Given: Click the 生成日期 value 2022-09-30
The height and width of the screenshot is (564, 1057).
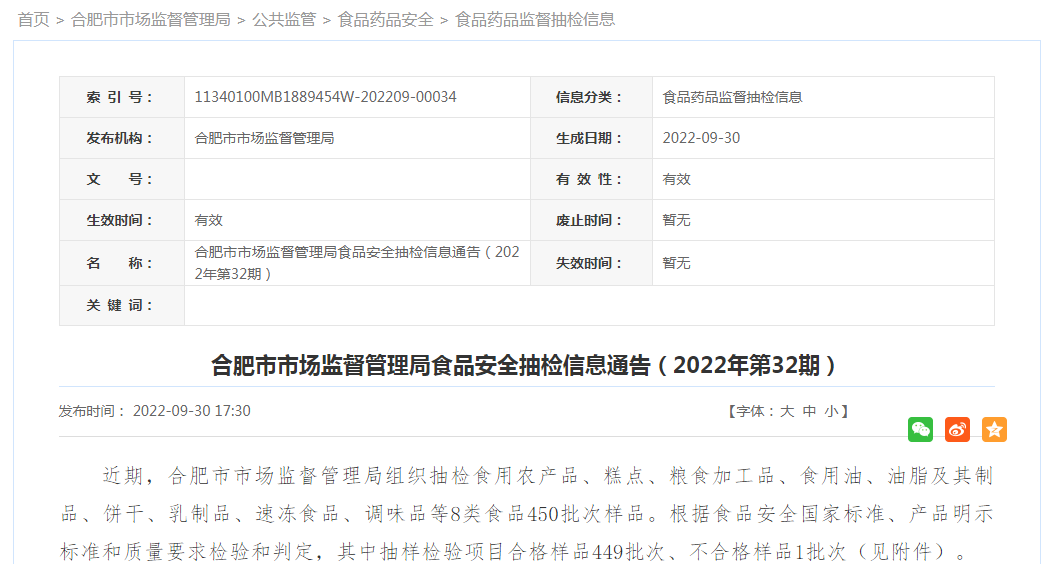Looking at the screenshot, I should [701, 138].
